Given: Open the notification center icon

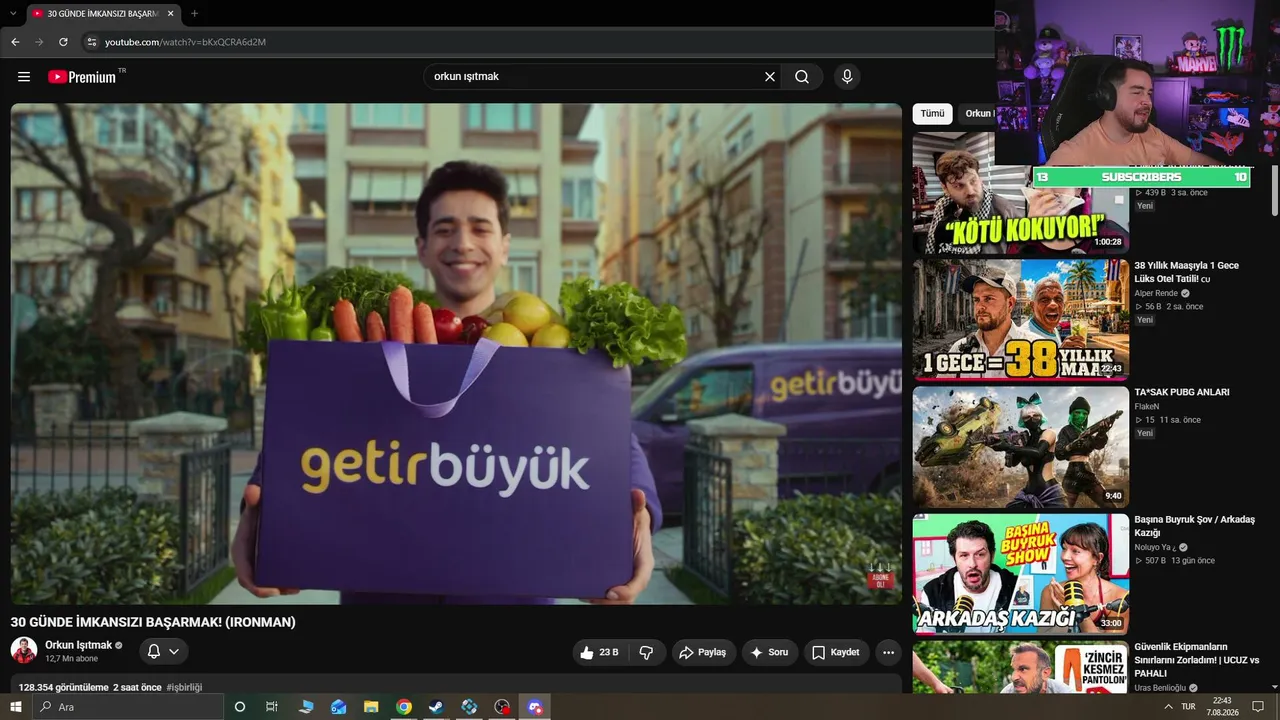Looking at the screenshot, I should pos(1258,707).
